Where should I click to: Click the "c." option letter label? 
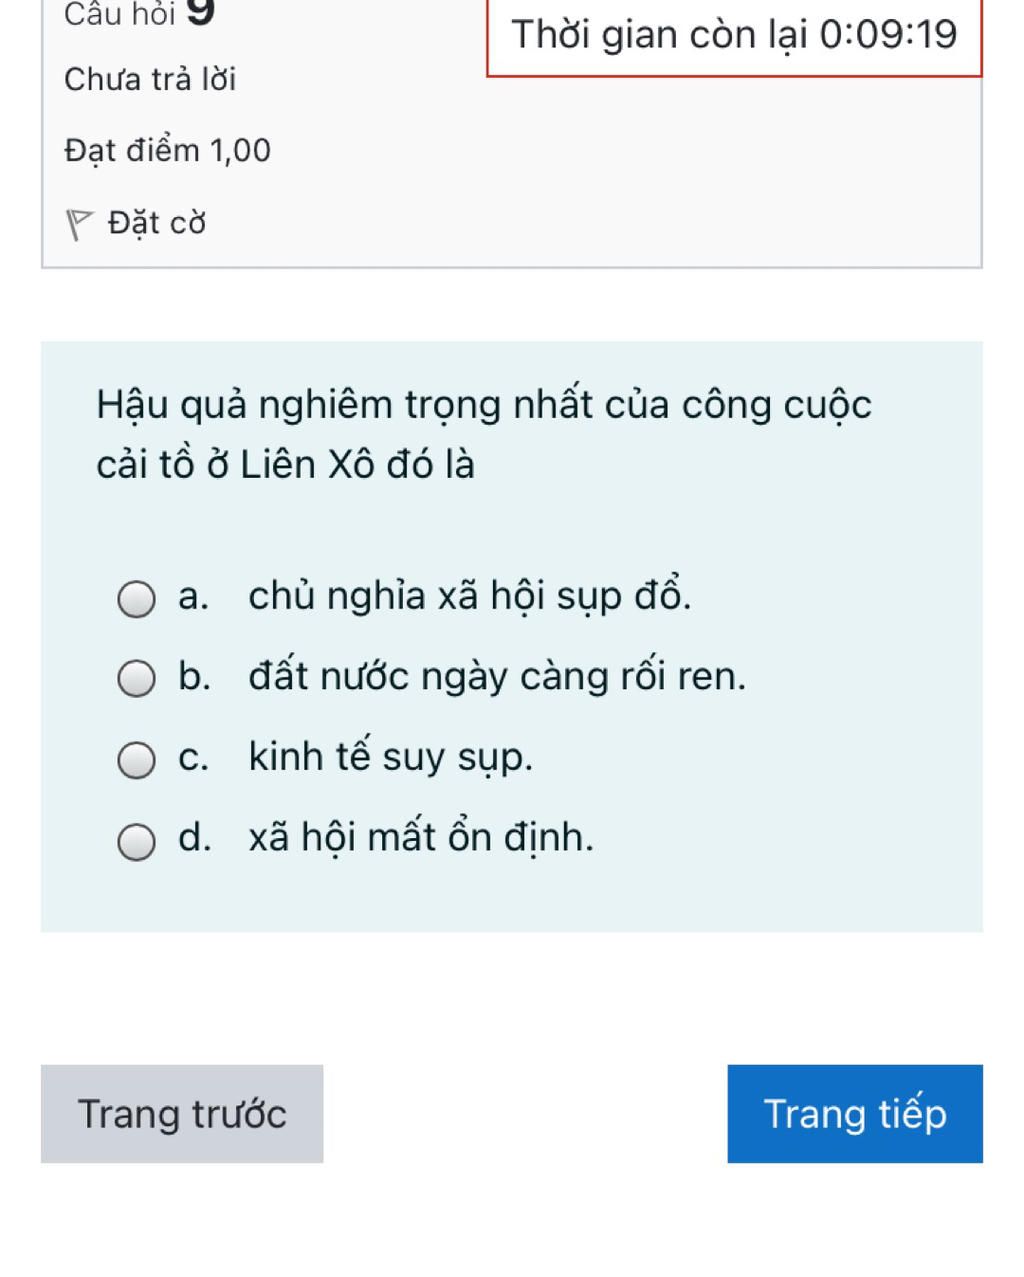point(193,758)
